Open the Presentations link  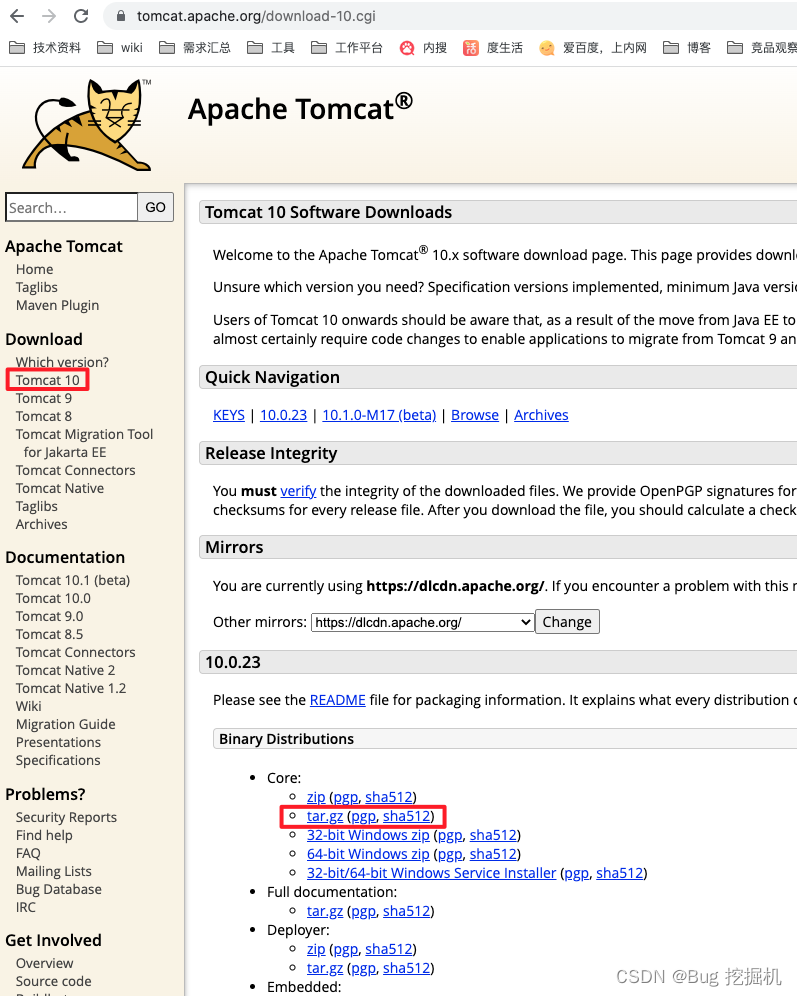(58, 743)
